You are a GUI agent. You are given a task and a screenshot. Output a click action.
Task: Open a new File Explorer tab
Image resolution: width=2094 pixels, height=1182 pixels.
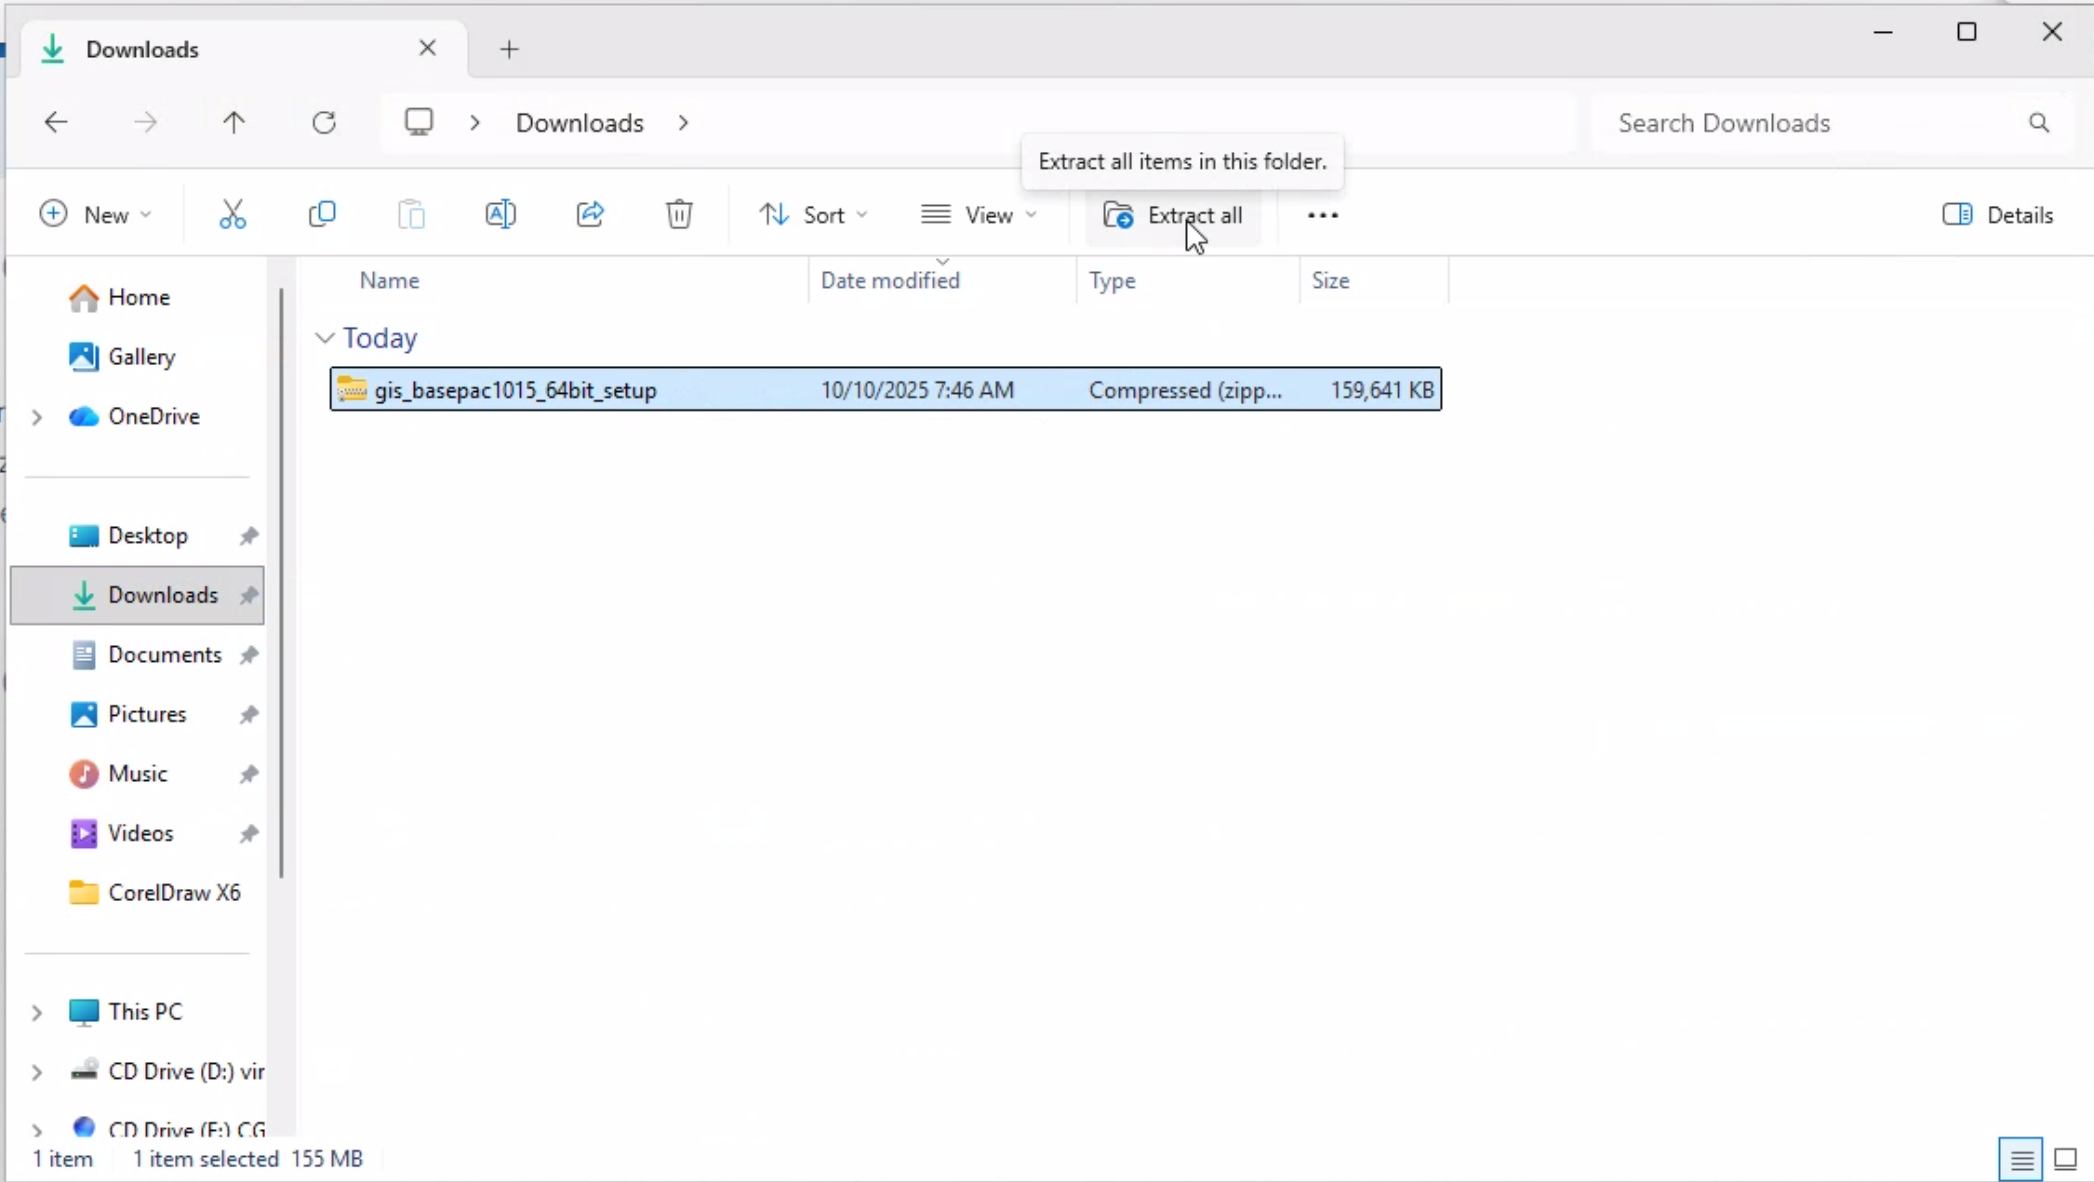pos(509,48)
